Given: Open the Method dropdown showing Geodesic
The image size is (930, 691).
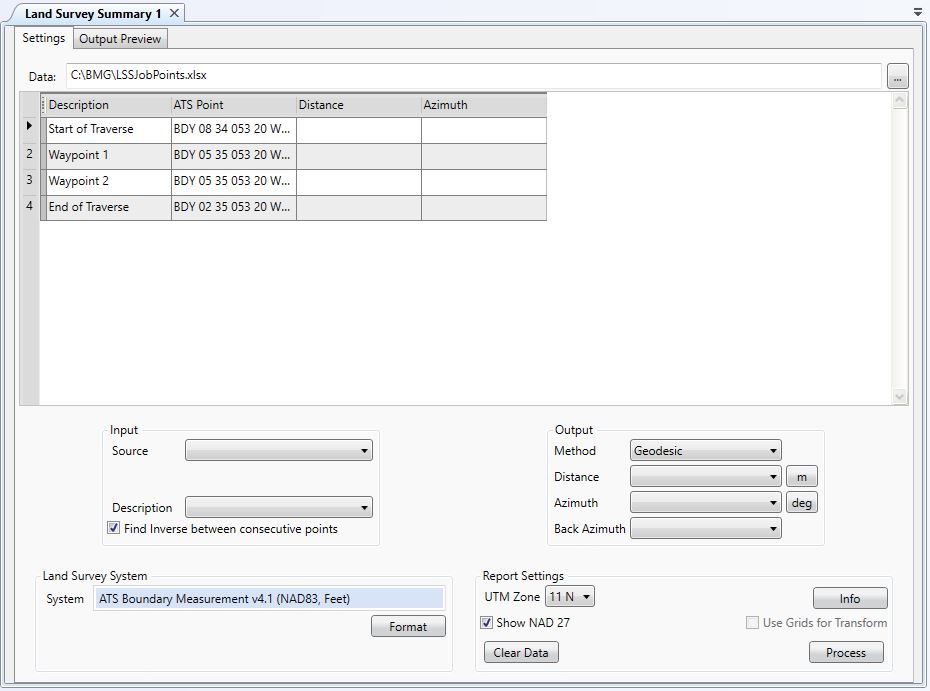Looking at the screenshot, I should click(705, 451).
